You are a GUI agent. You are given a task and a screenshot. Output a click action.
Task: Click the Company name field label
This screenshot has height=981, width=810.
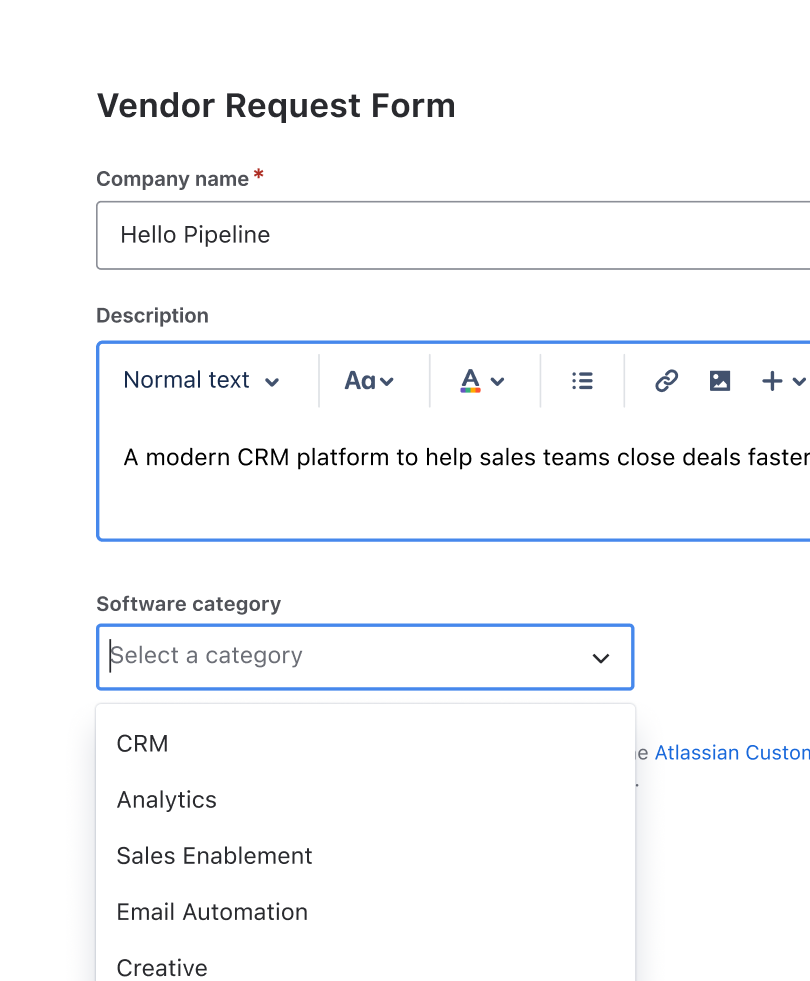172,179
